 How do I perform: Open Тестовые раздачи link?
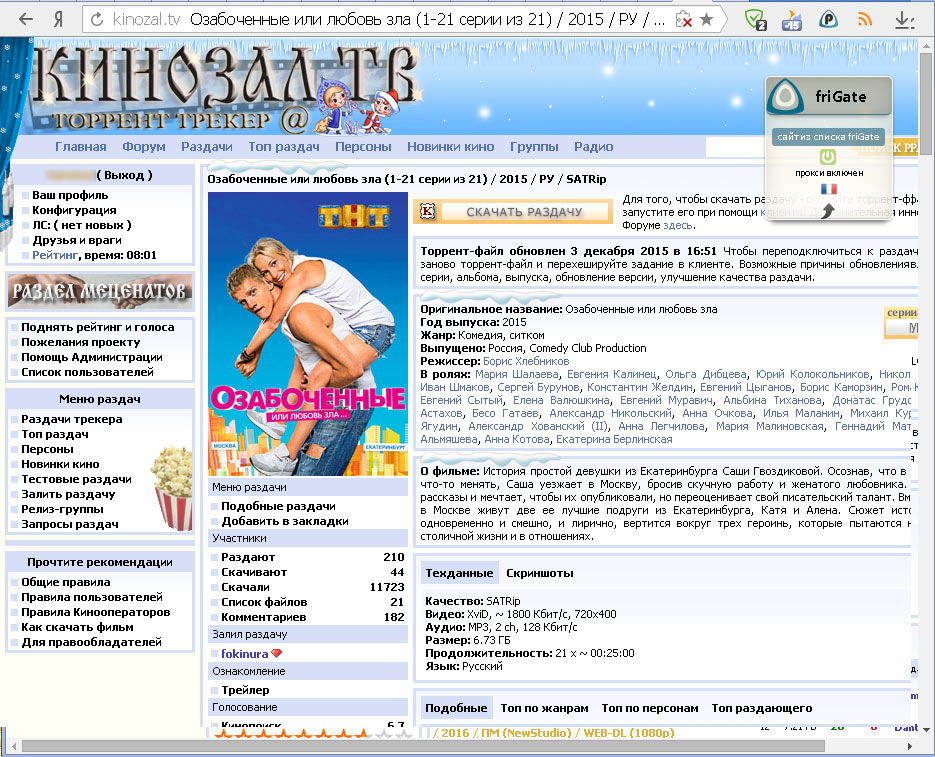click(76, 479)
